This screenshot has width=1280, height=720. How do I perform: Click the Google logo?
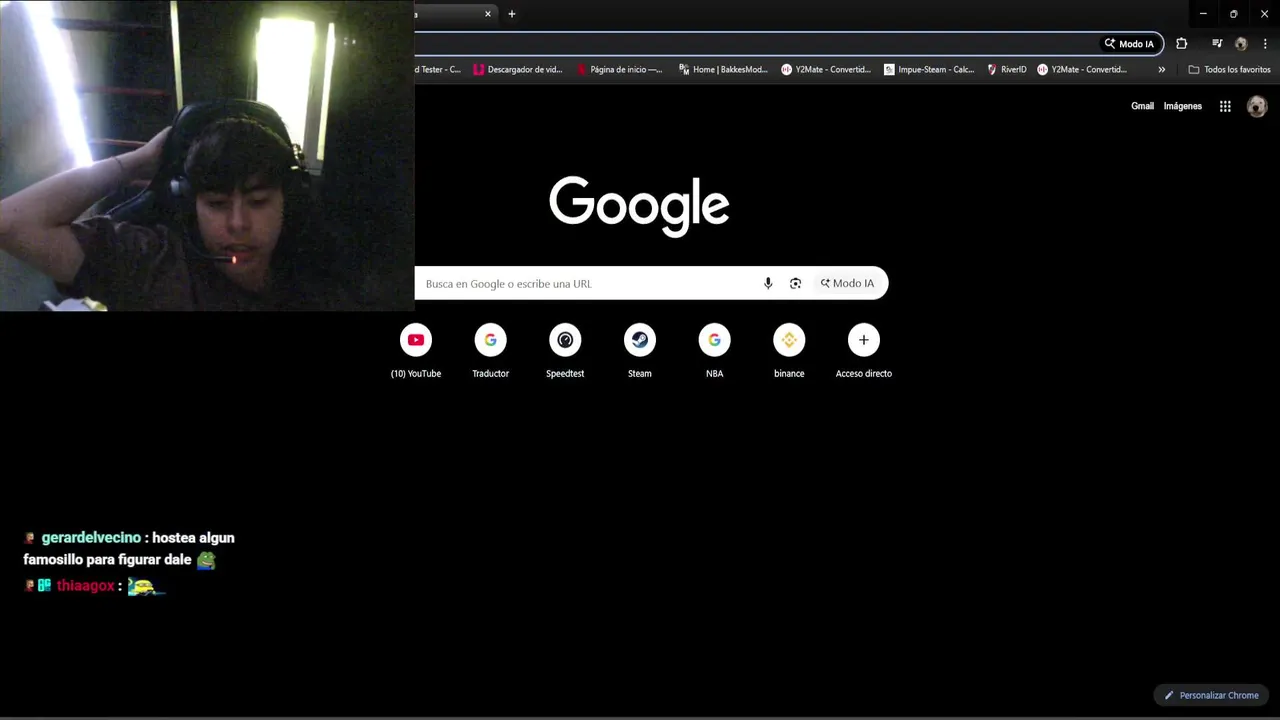point(639,206)
